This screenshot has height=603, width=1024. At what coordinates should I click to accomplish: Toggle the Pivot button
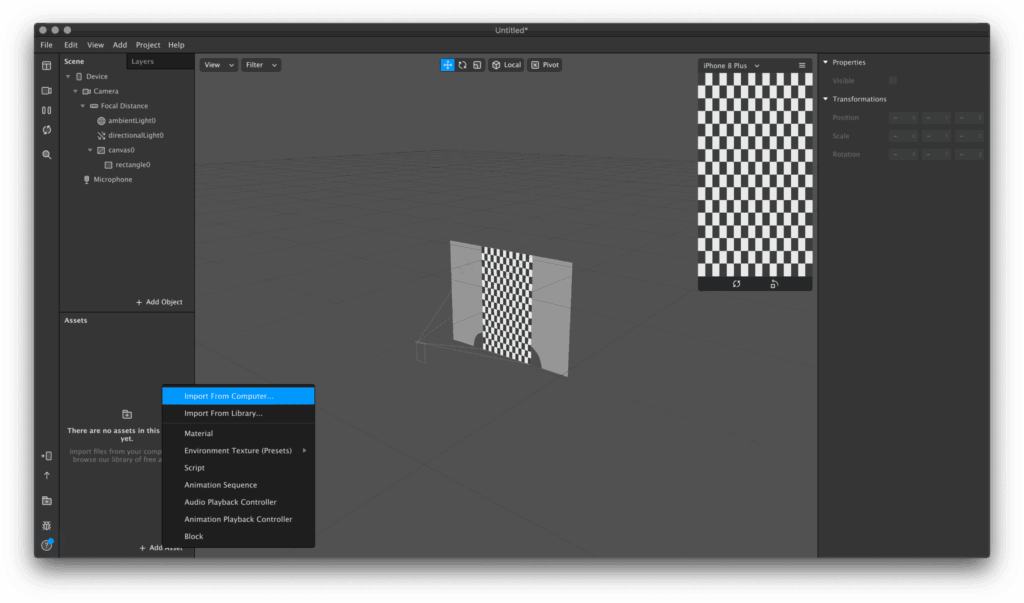pyautogui.click(x=545, y=65)
